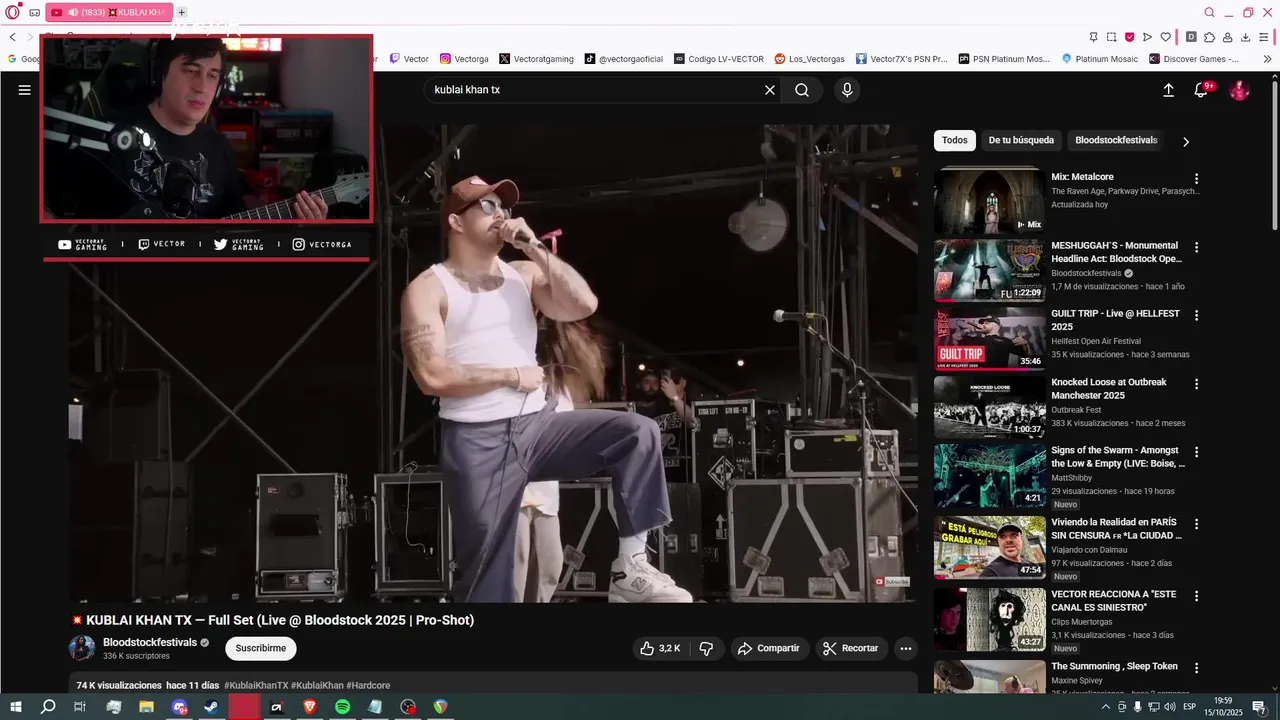Open the YouTube upload/create icon

coord(1168,90)
